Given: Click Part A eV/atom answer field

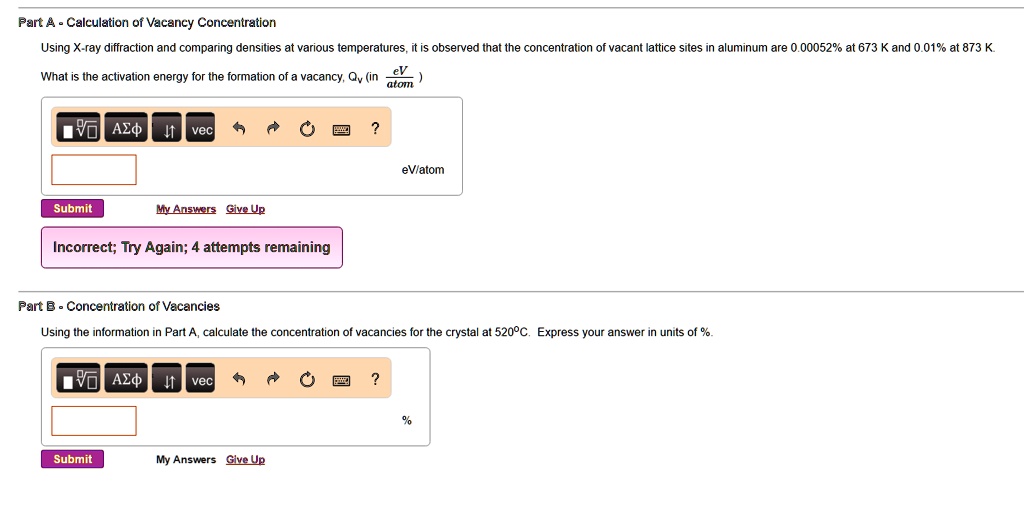Looking at the screenshot, I should (94, 170).
